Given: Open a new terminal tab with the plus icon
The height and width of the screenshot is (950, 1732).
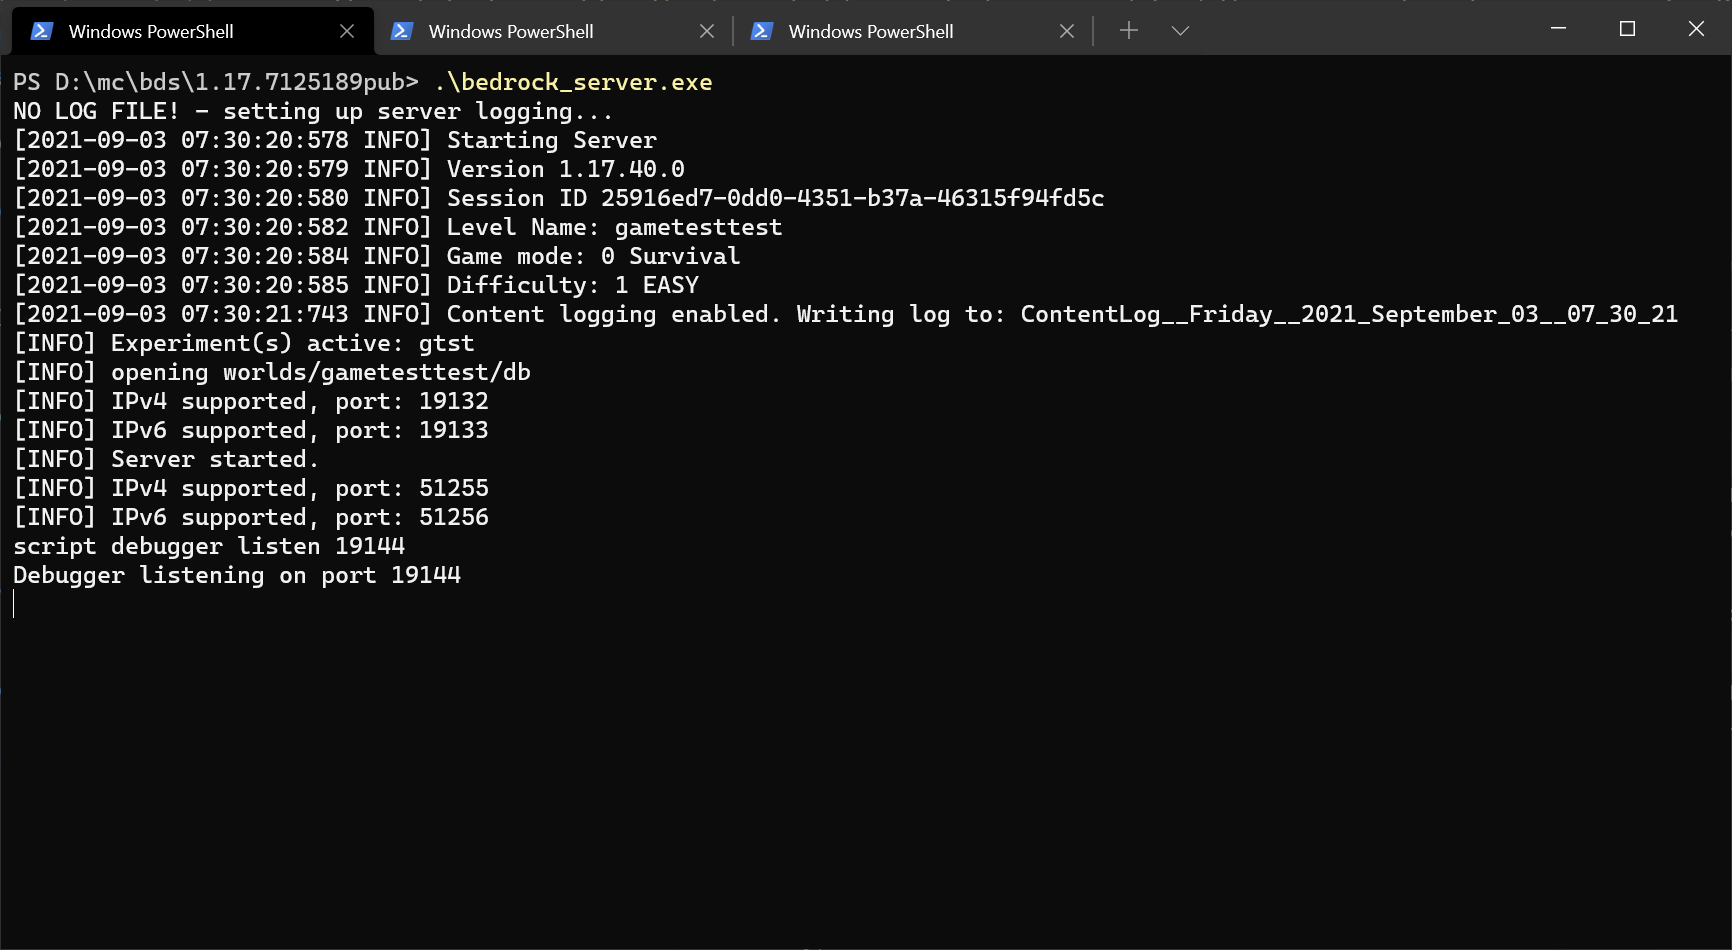Looking at the screenshot, I should [x=1128, y=31].
